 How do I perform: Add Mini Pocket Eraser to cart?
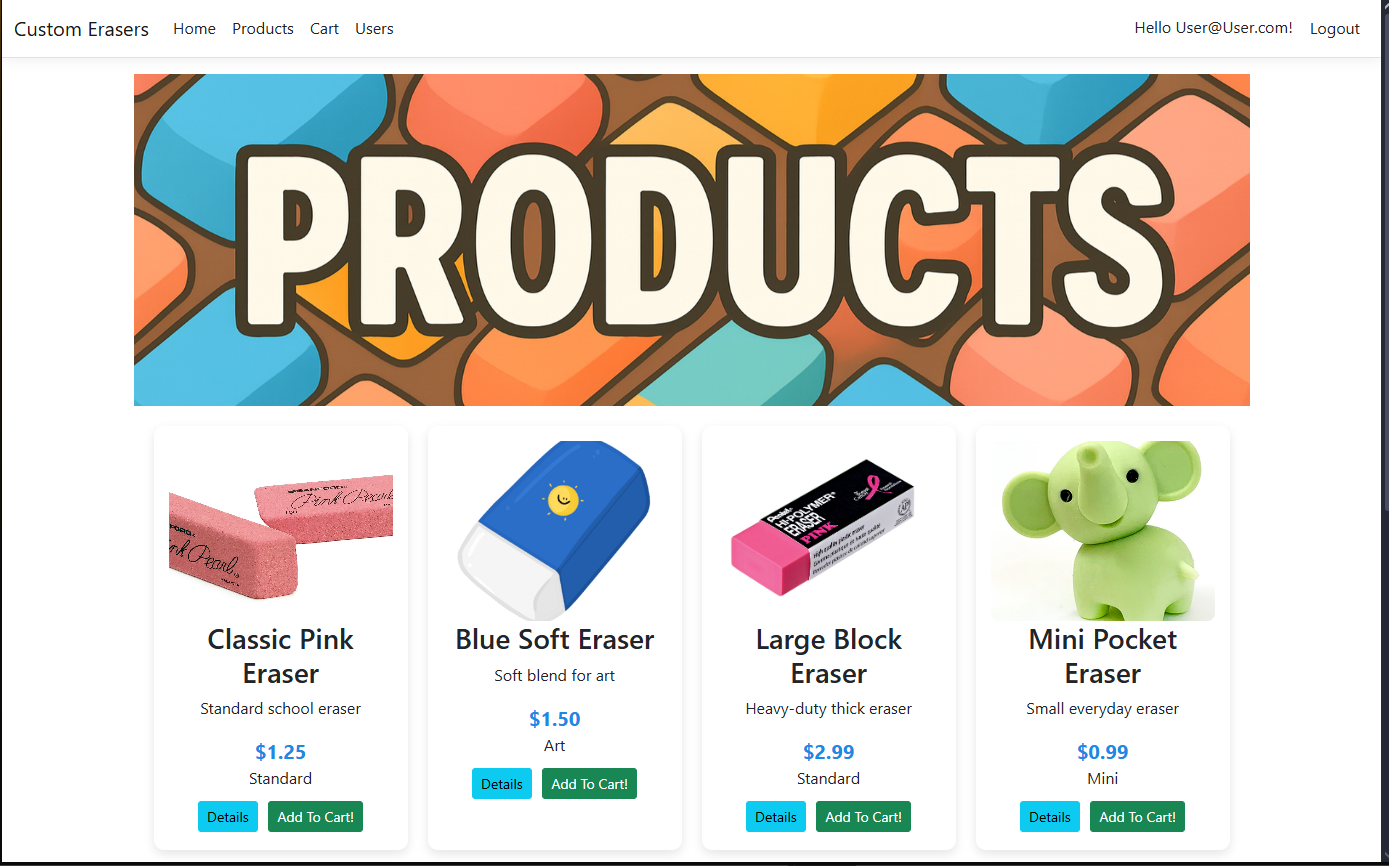click(x=1137, y=817)
